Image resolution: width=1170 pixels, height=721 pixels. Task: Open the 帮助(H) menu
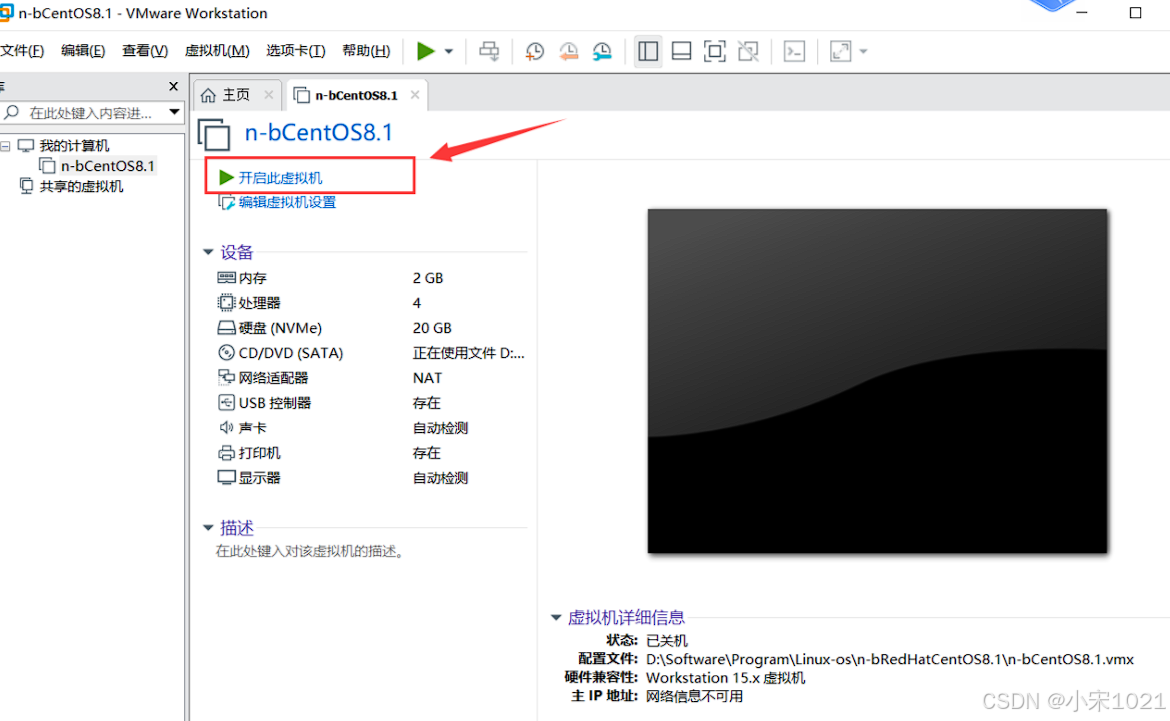pyautogui.click(x=366, y=51)
